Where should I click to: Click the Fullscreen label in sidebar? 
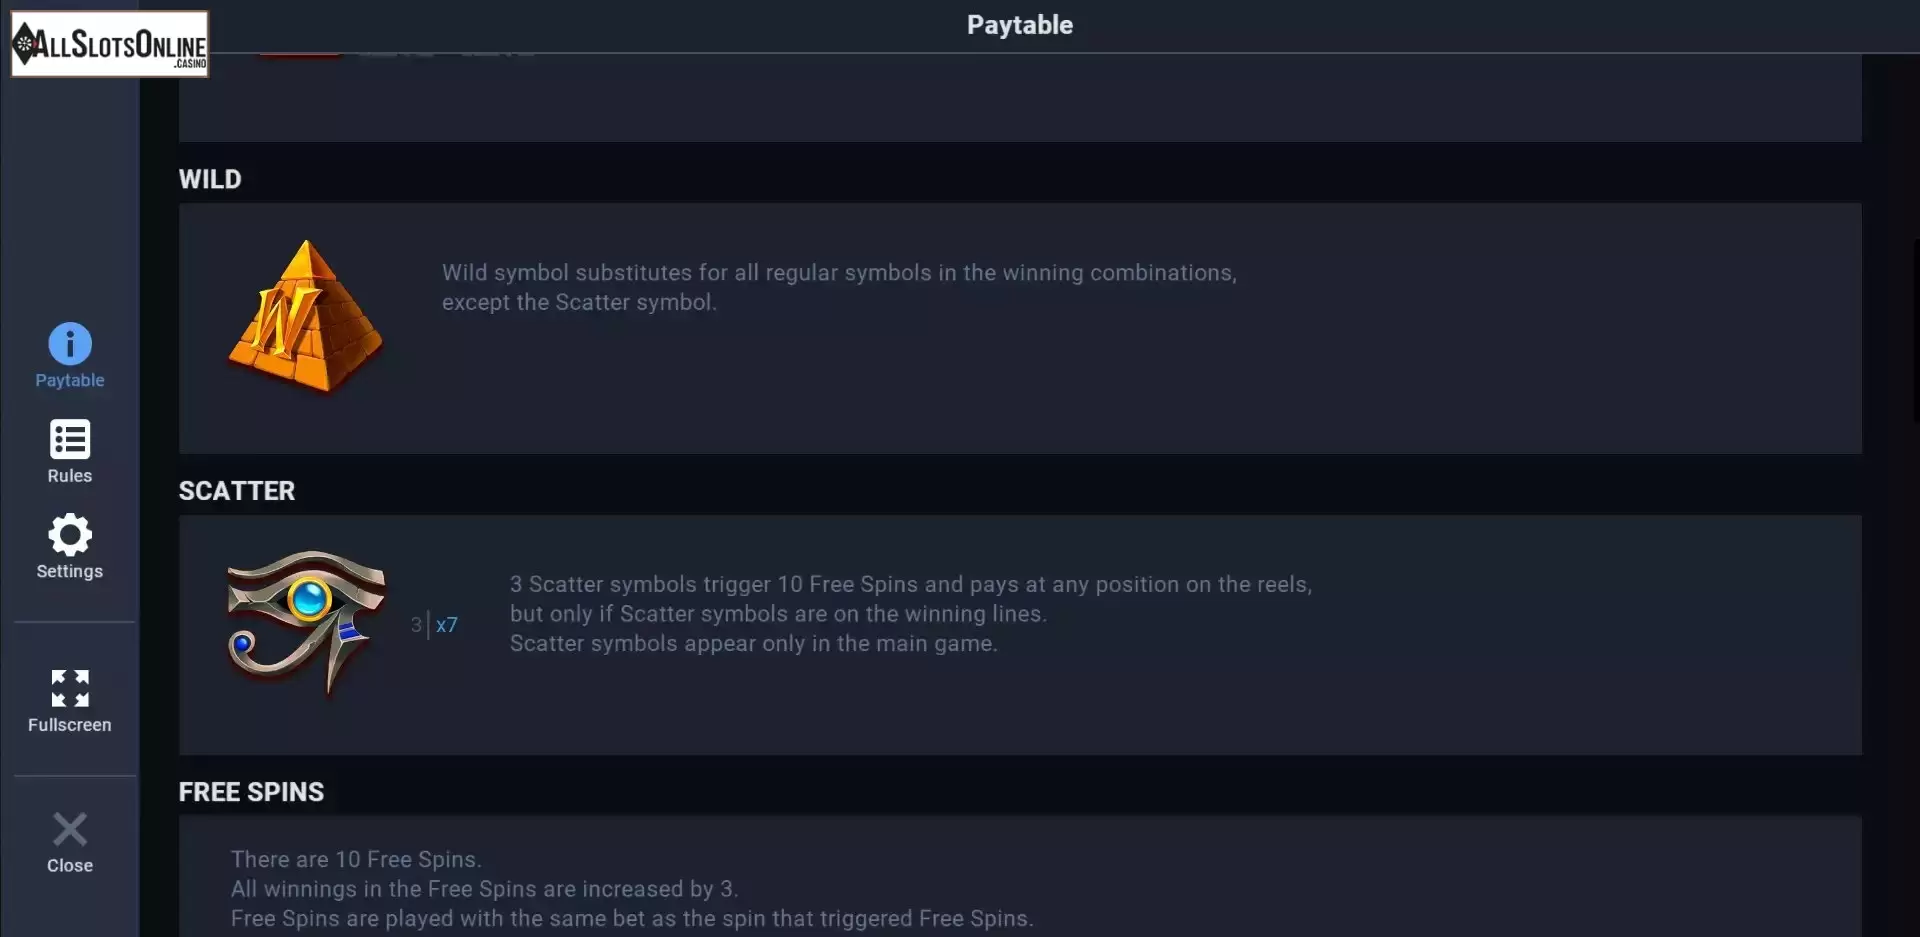coord(70,725)
